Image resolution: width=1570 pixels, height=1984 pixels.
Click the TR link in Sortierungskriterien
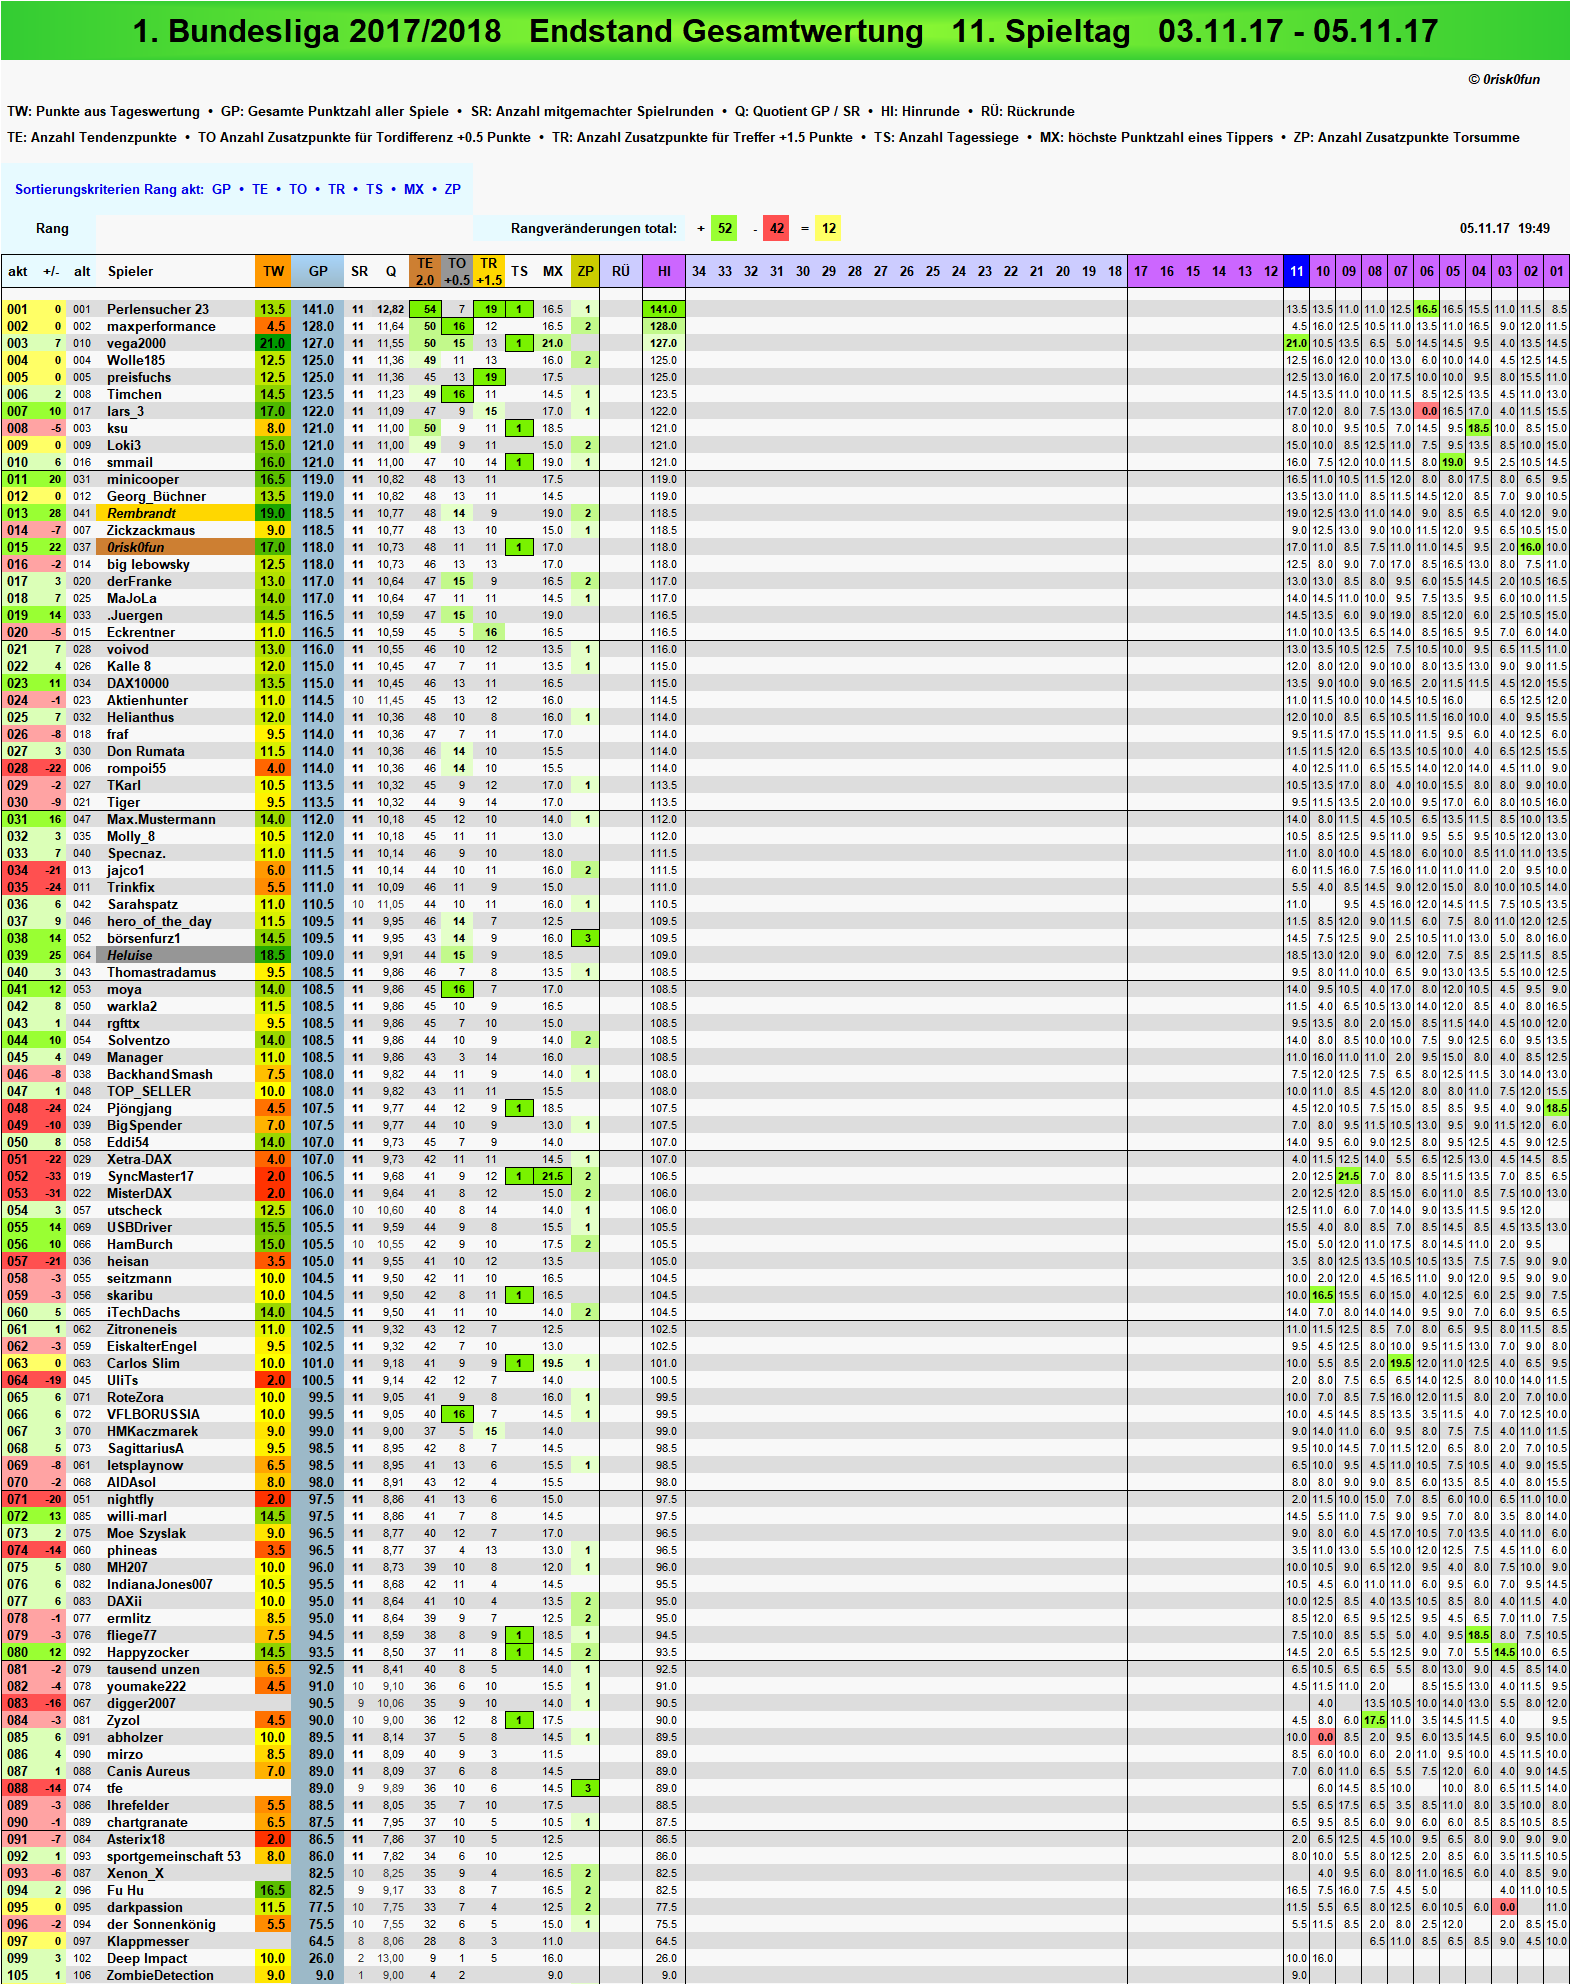[x=336, y=189]
